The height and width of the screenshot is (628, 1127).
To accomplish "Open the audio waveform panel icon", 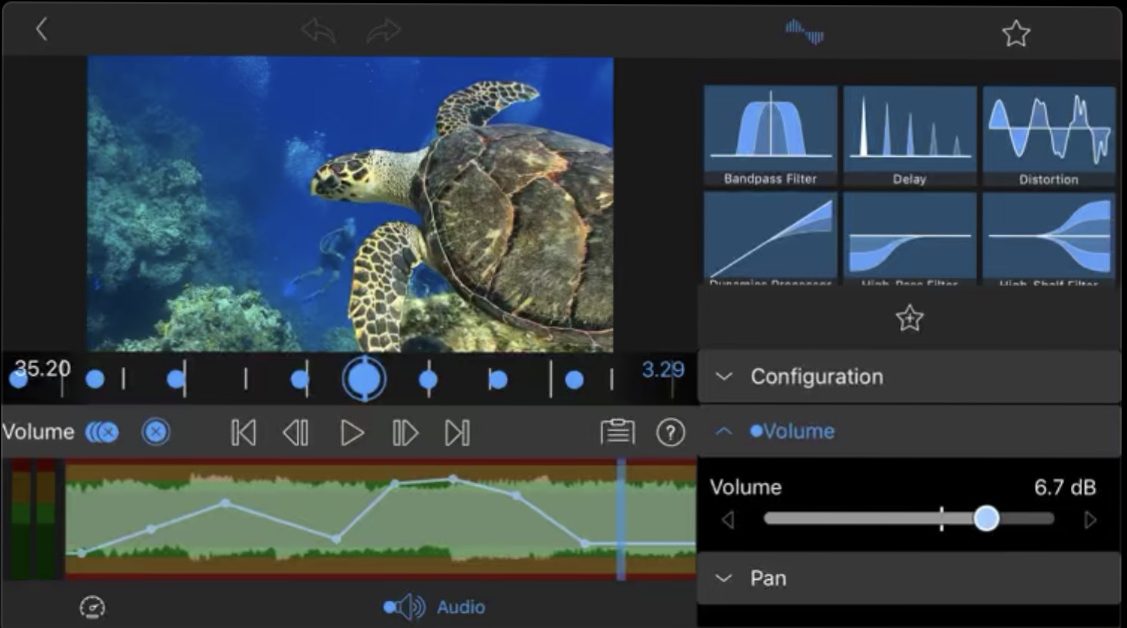I will [x=804, y=32].
